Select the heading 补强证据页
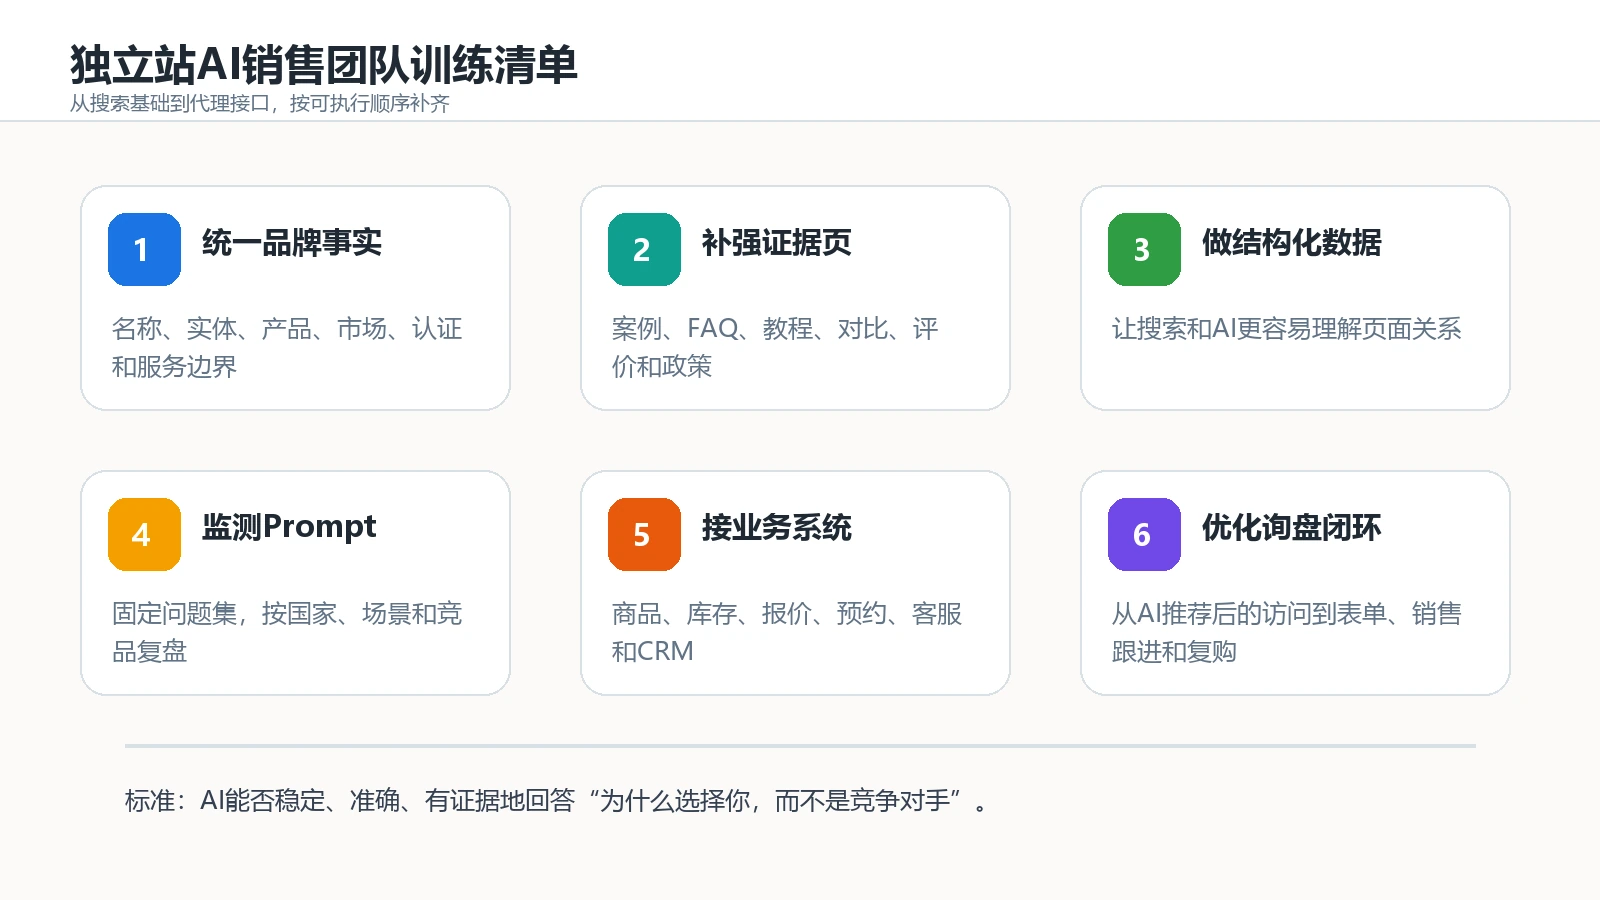 777,242
